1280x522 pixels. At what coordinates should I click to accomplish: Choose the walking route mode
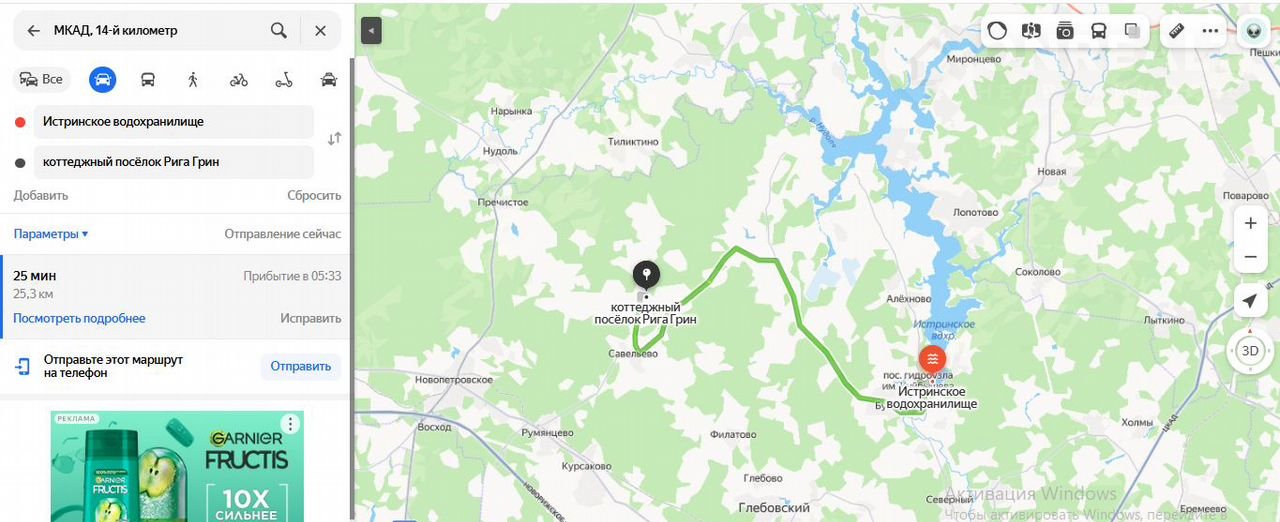193,79
